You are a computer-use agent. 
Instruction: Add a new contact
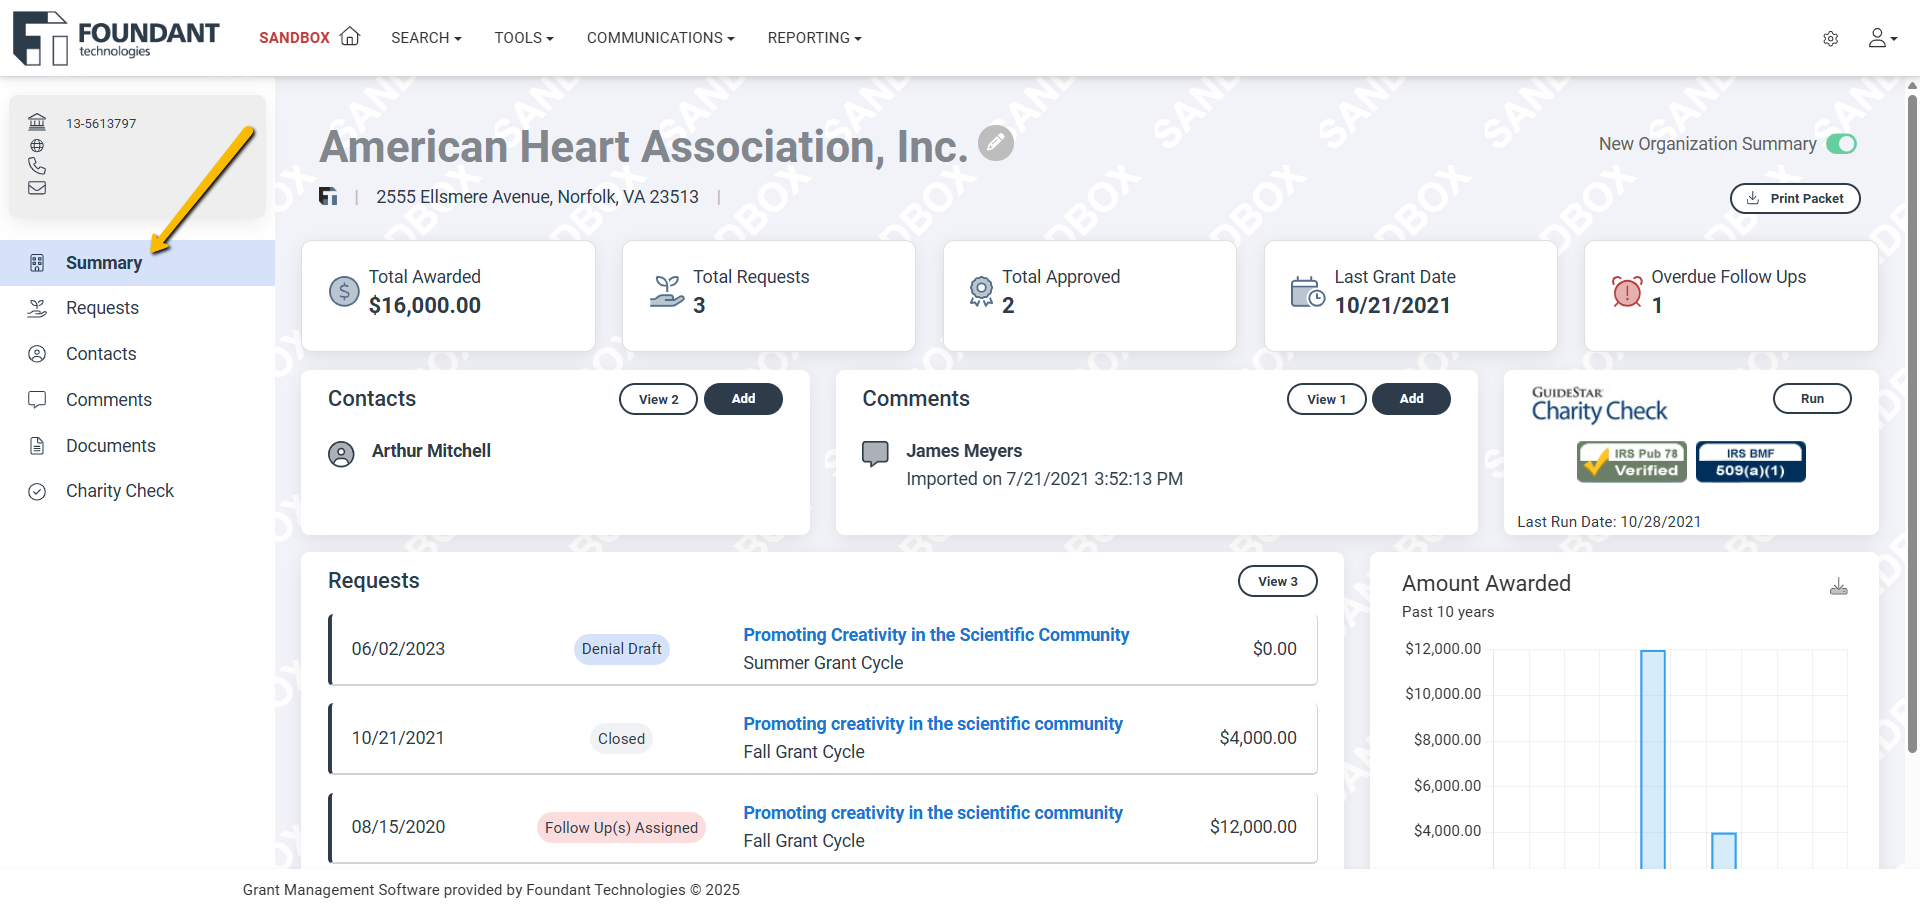743,399
